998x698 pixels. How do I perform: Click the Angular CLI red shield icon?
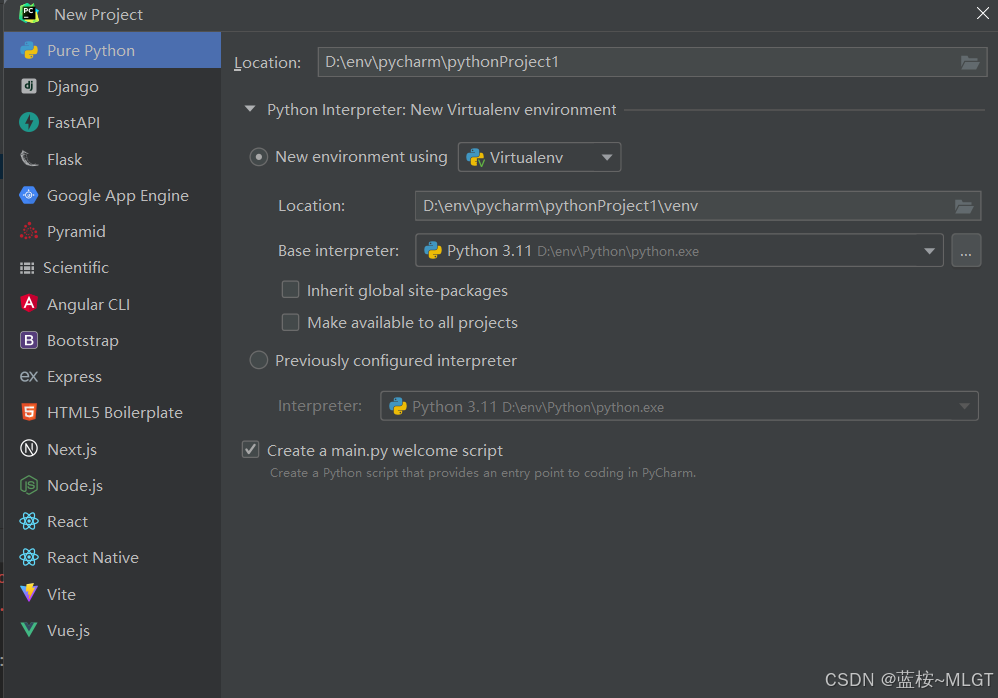(x=29, y=304)
